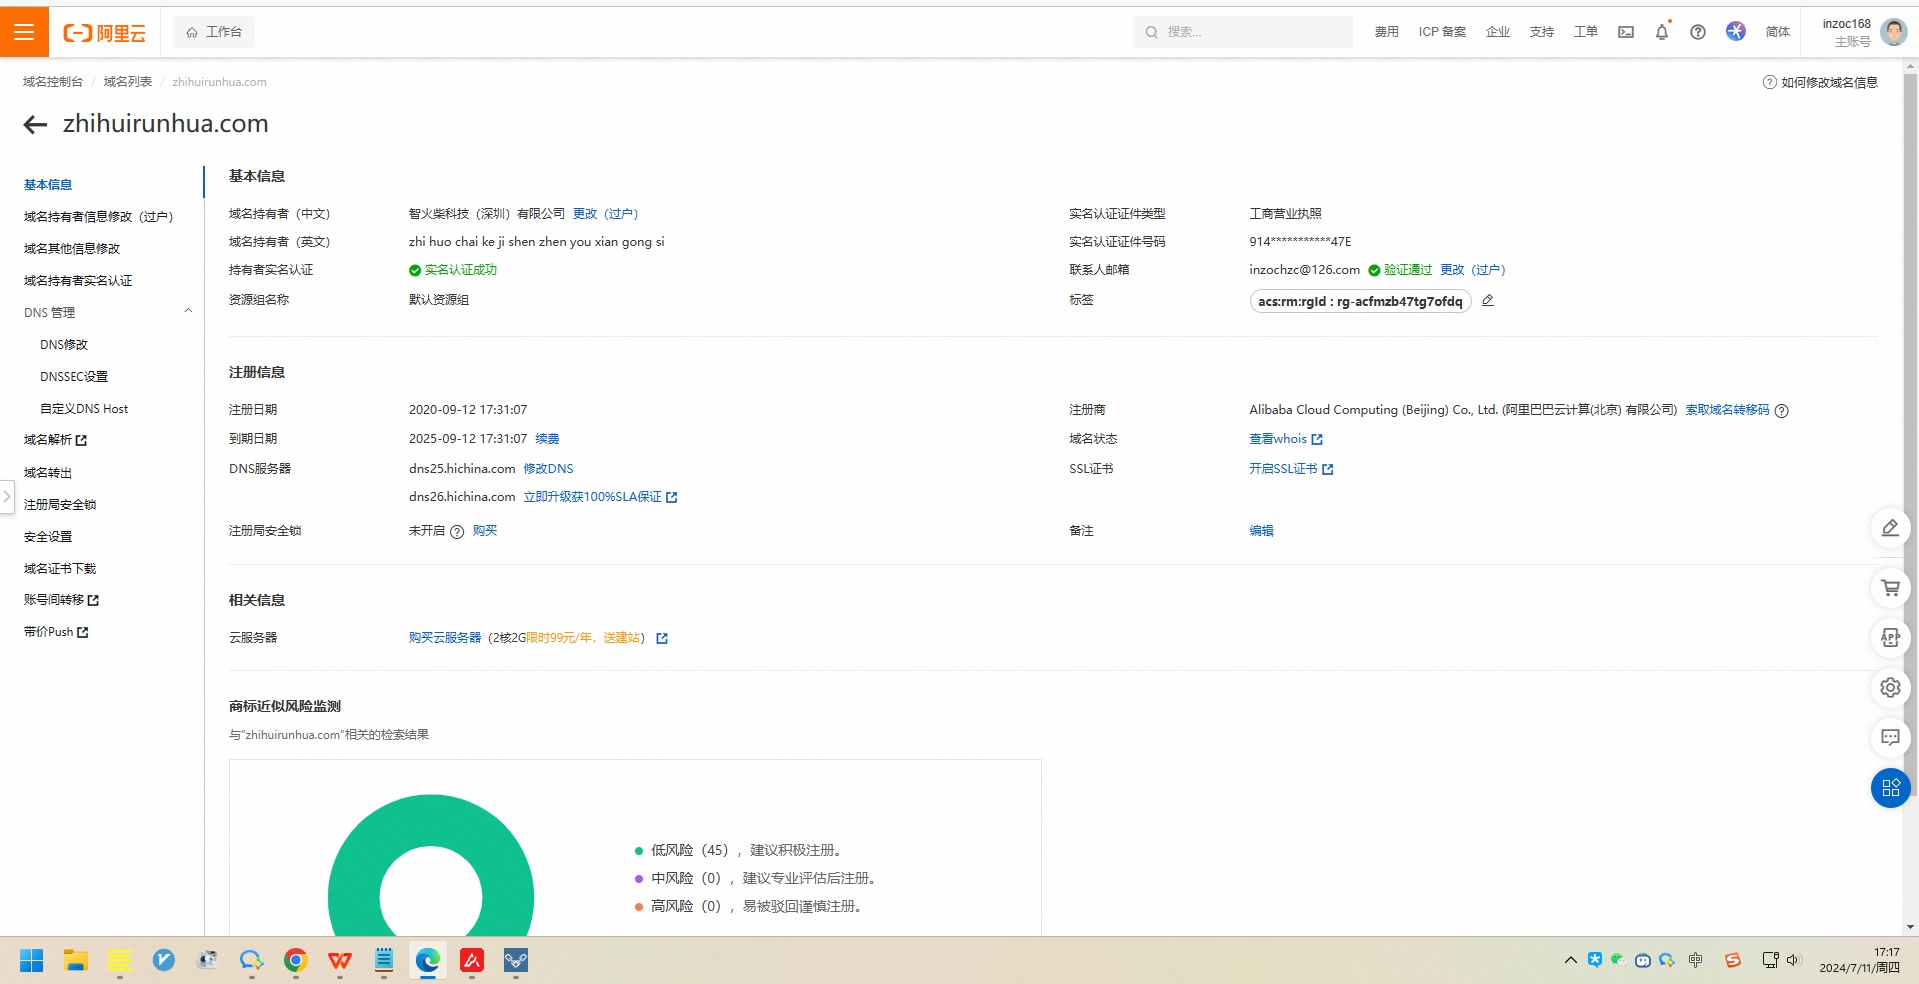Select DNS修改 in the sidebar
This screenshot has height=984, width=1919.
click(64, 345)
